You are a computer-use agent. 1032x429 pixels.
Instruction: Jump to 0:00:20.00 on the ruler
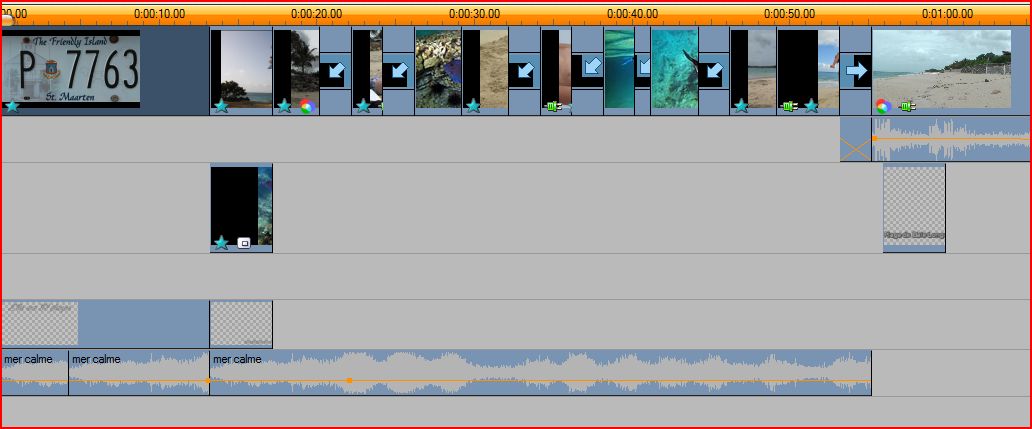[317, 13]
